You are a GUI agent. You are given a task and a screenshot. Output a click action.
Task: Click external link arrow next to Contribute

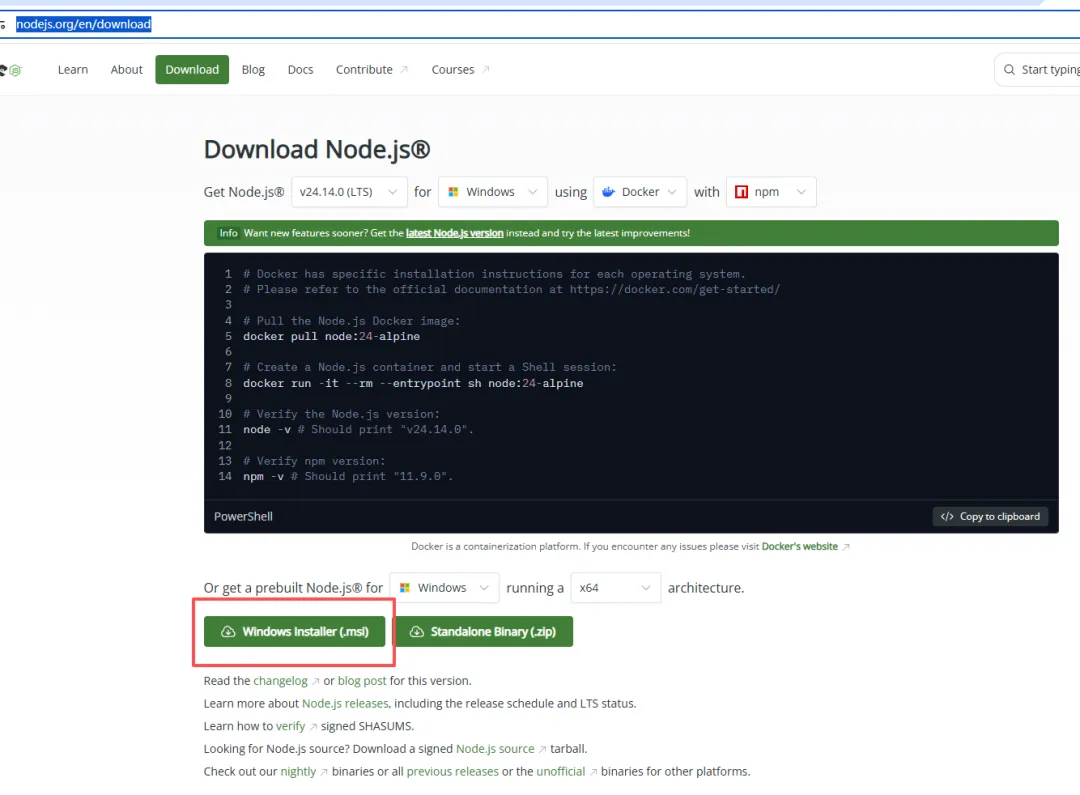coord(404,70)
